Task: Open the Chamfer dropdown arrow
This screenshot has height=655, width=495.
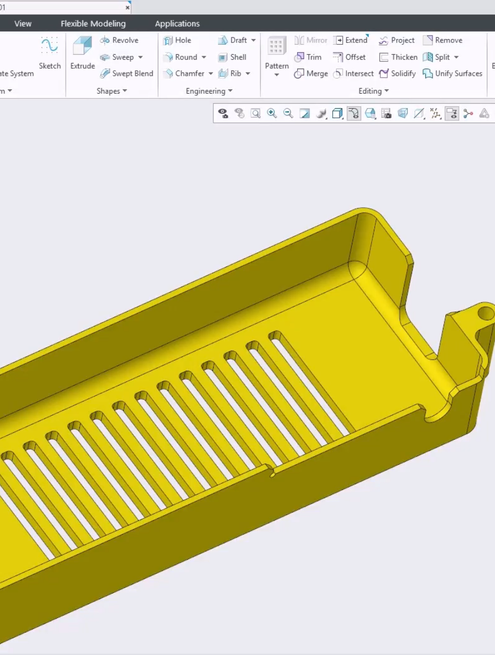Action: click(x=211, y=74)
